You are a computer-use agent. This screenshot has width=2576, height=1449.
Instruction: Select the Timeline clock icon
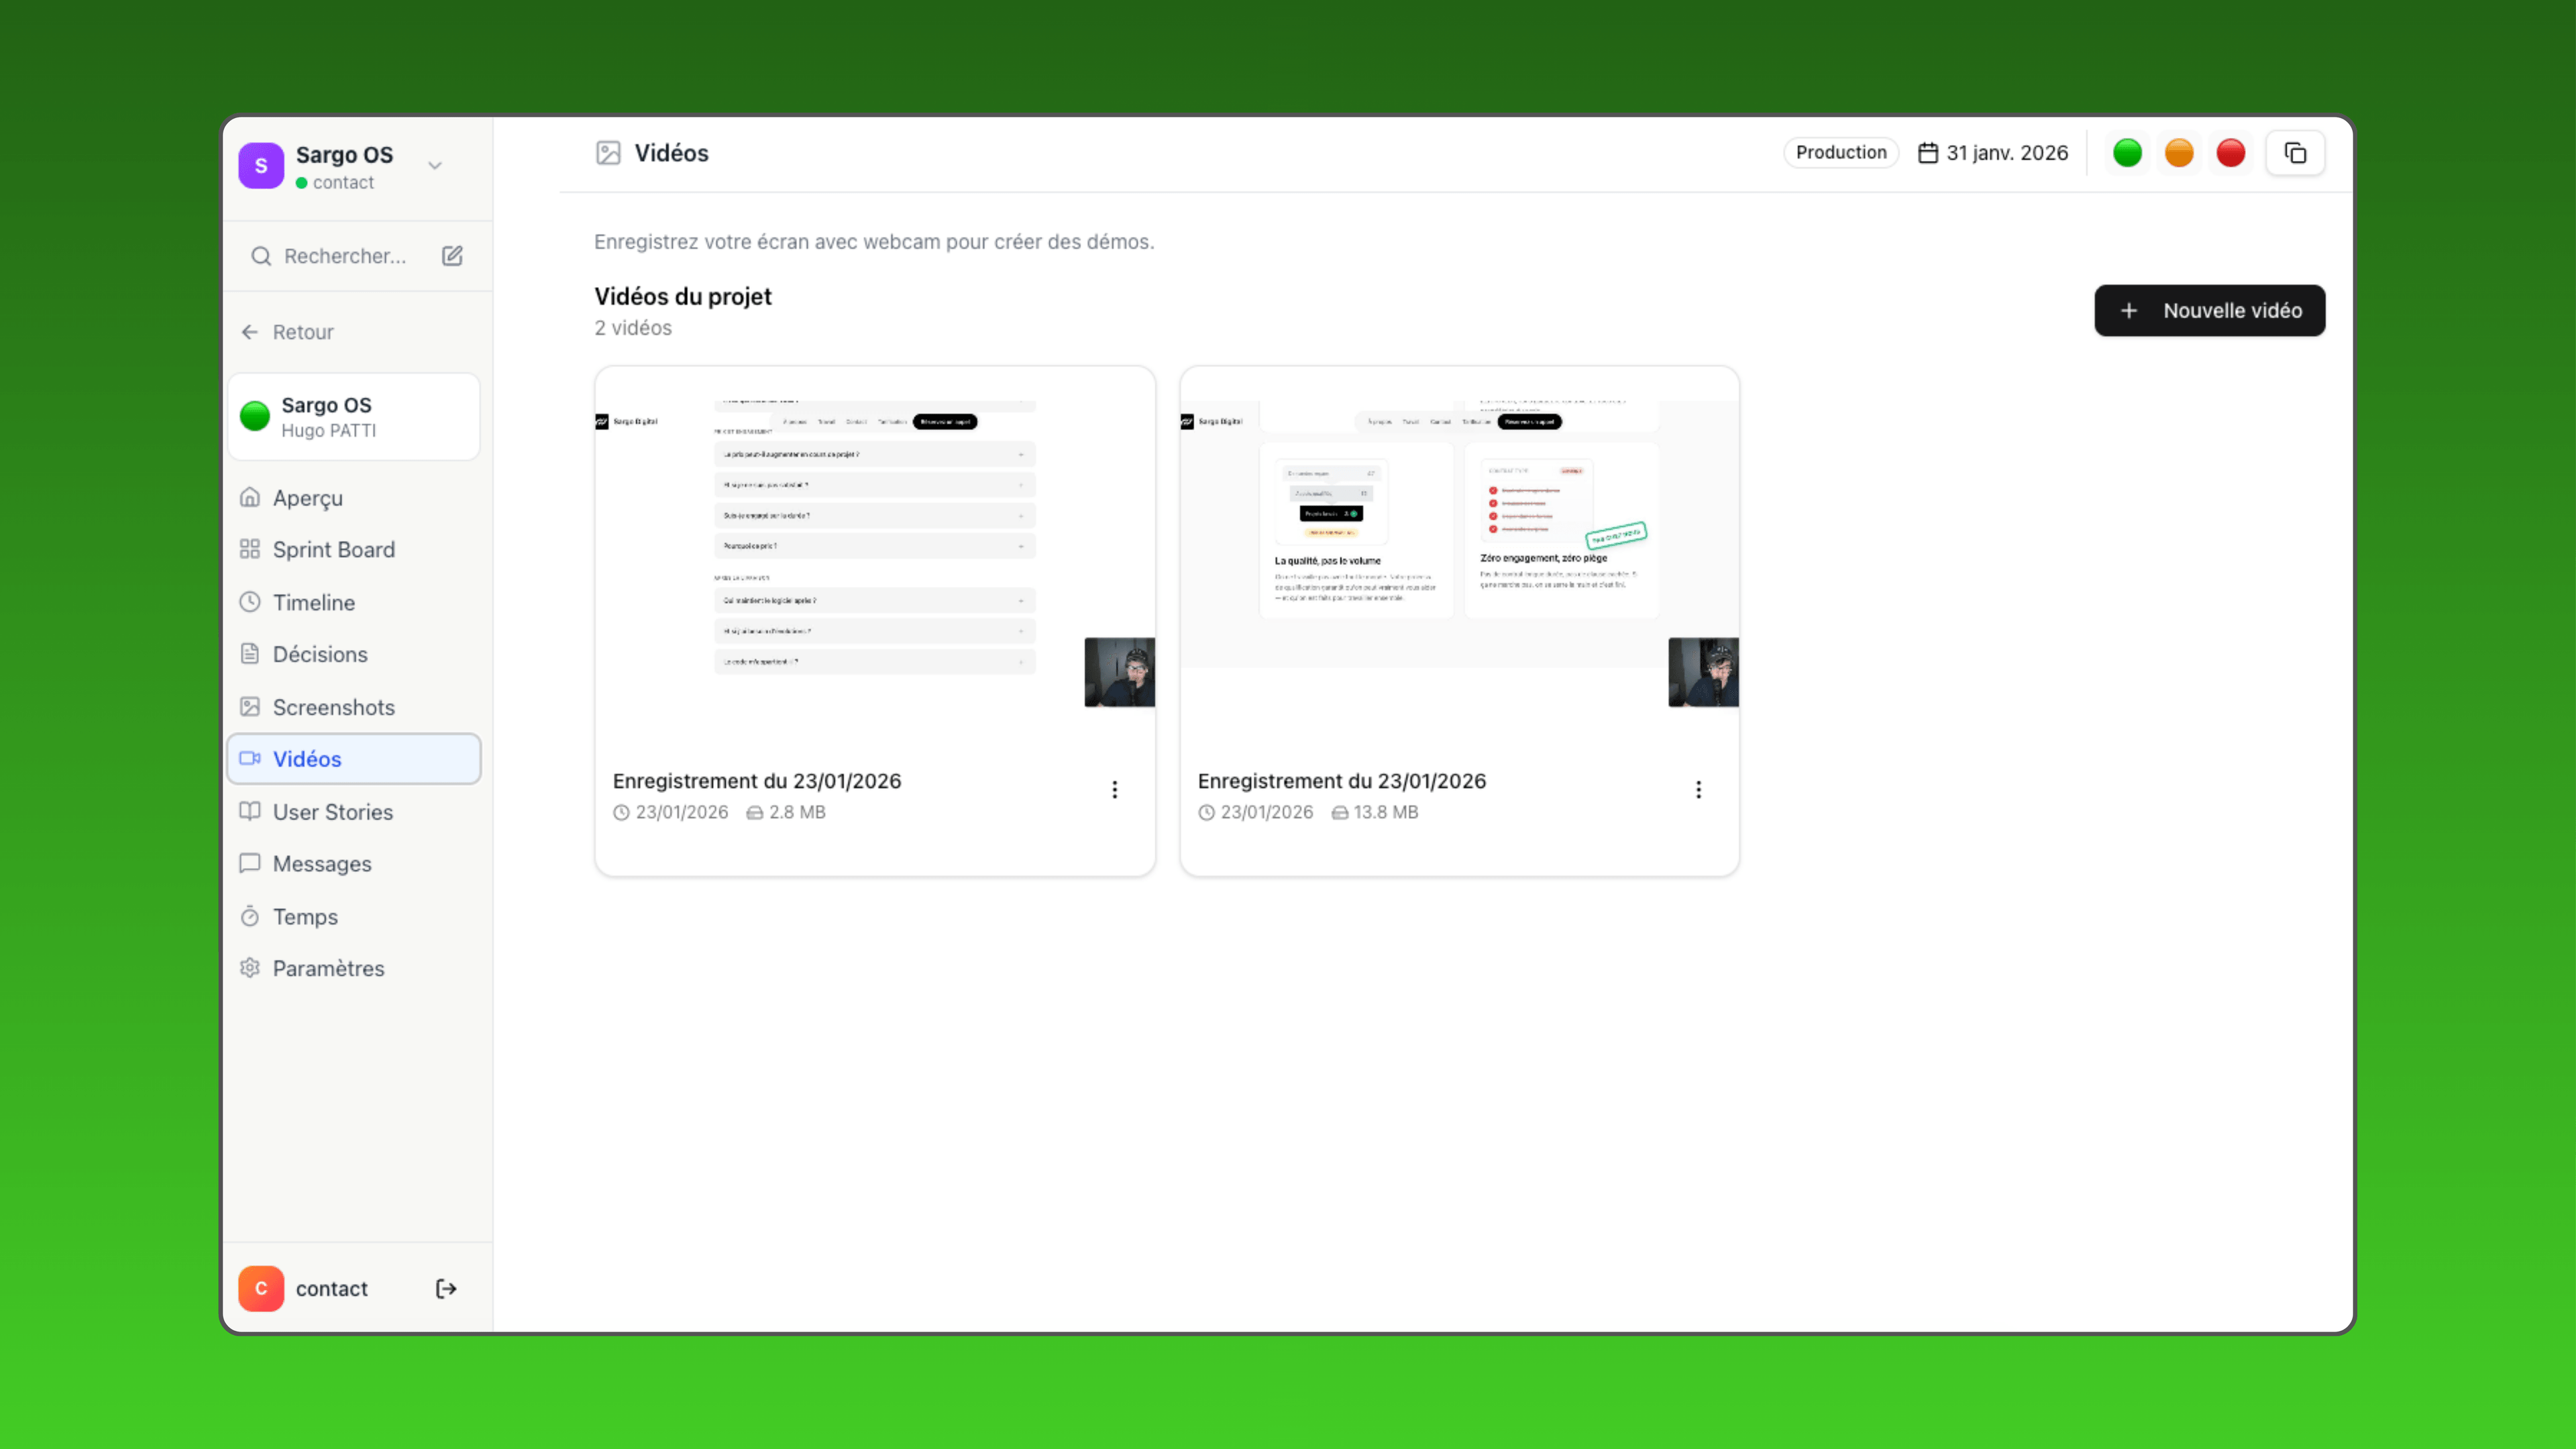[249, 602]
